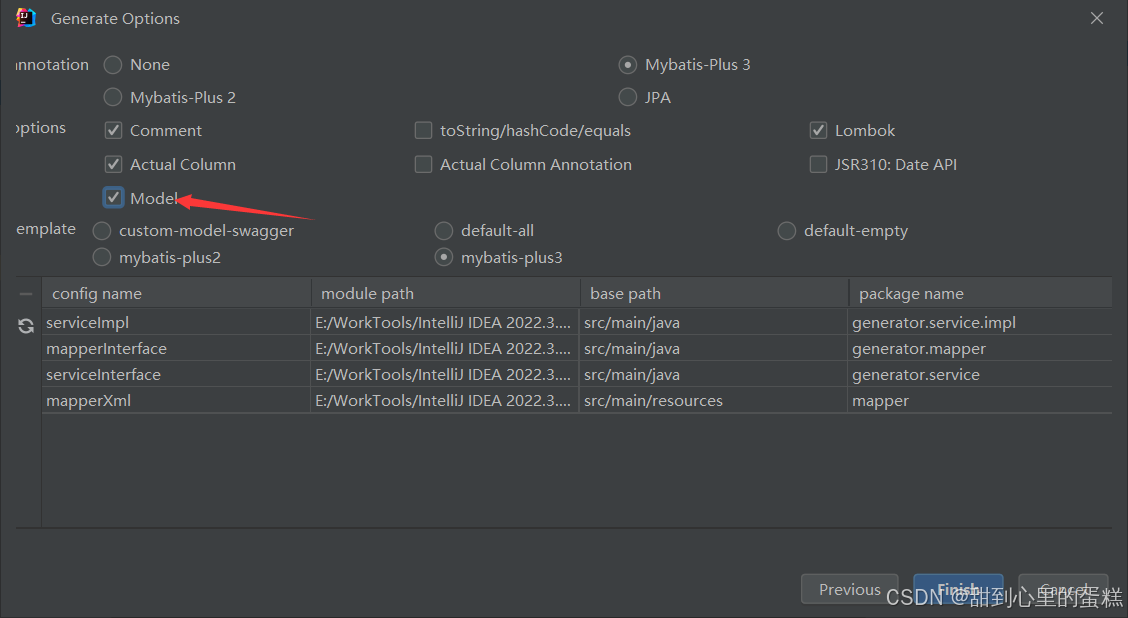Pick the custom-model-swagger template
Viewport: 1128px width, 618px height.
[101, 231]
